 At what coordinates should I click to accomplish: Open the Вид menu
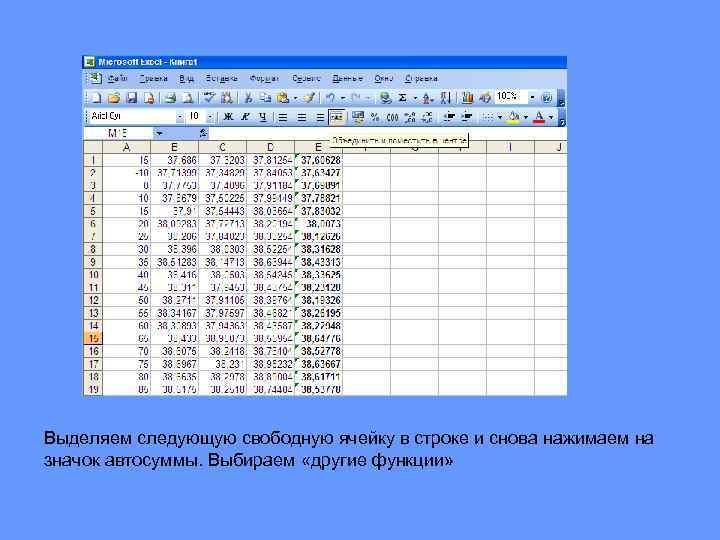(x=186, y=79)
